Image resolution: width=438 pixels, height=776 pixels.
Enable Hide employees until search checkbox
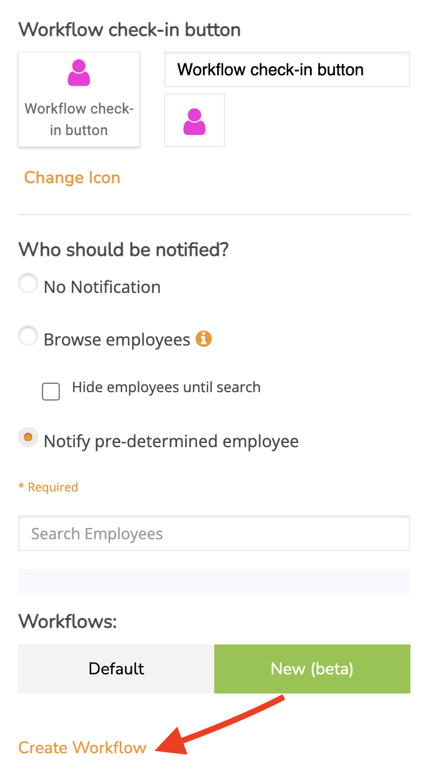click(x=51, y=391)
